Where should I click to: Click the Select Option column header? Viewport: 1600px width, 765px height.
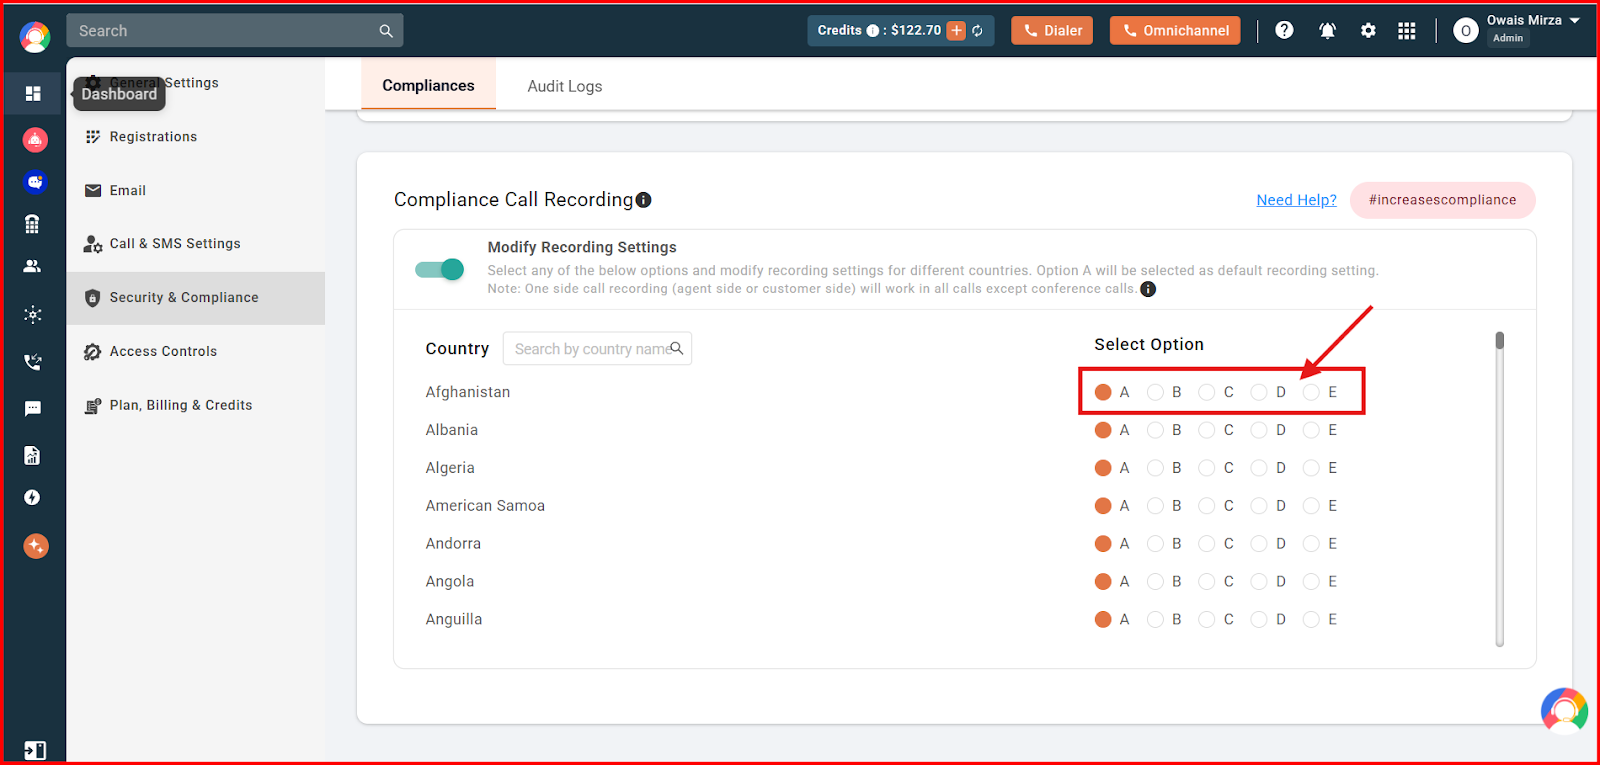click(x=1149, y=344)
